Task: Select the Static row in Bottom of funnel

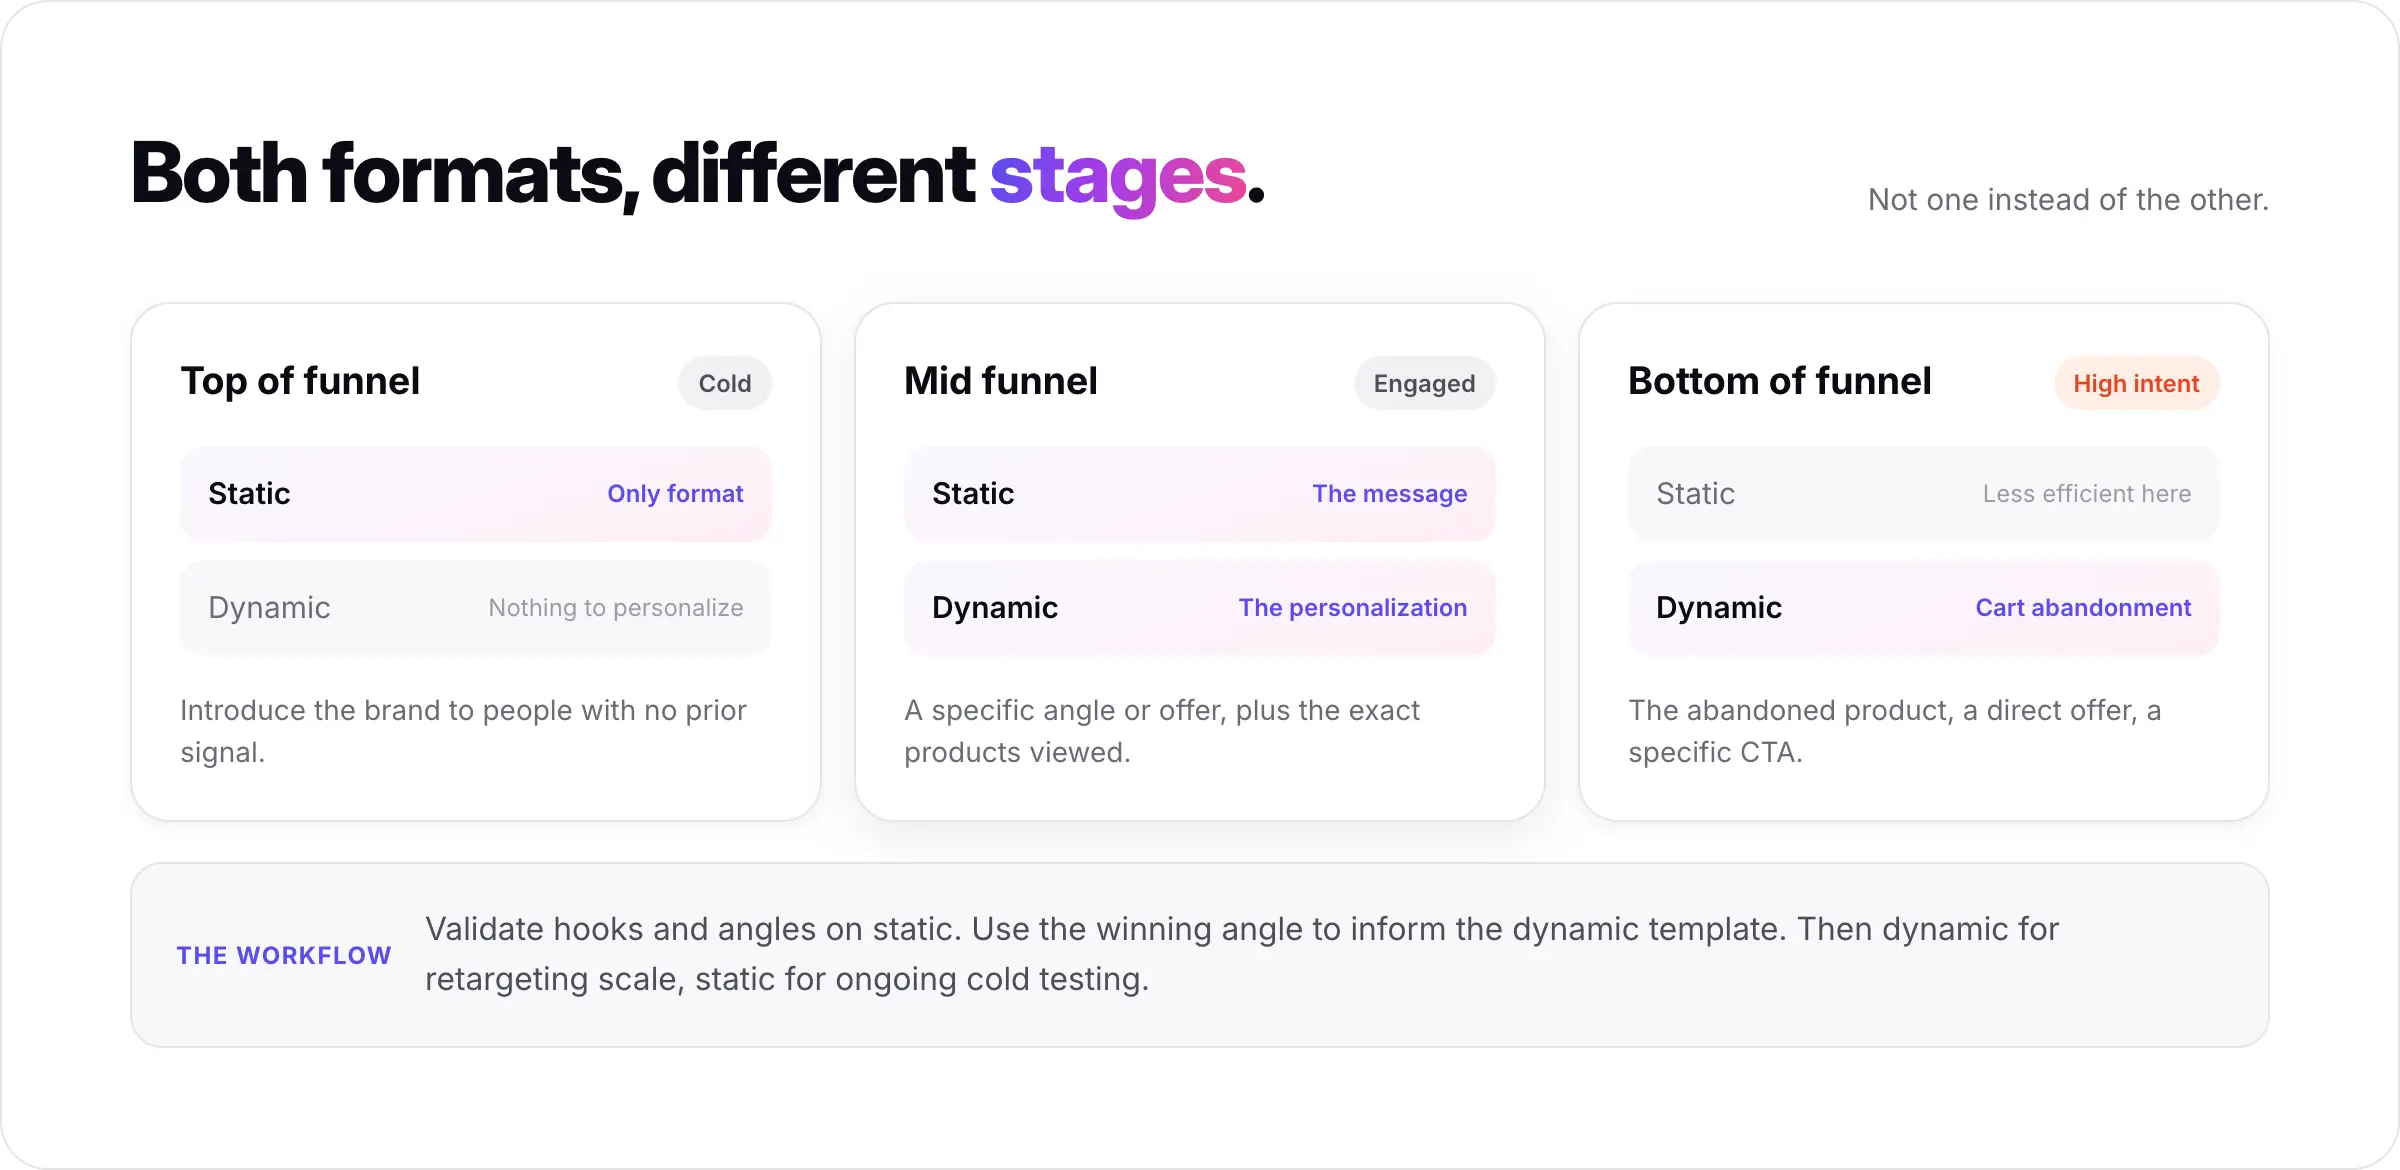Action: 1924,494
